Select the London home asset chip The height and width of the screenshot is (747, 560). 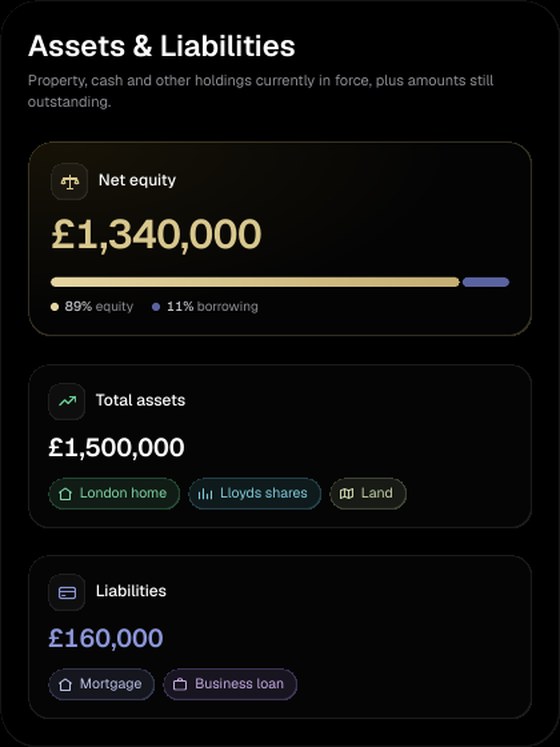tap(114, 494)
